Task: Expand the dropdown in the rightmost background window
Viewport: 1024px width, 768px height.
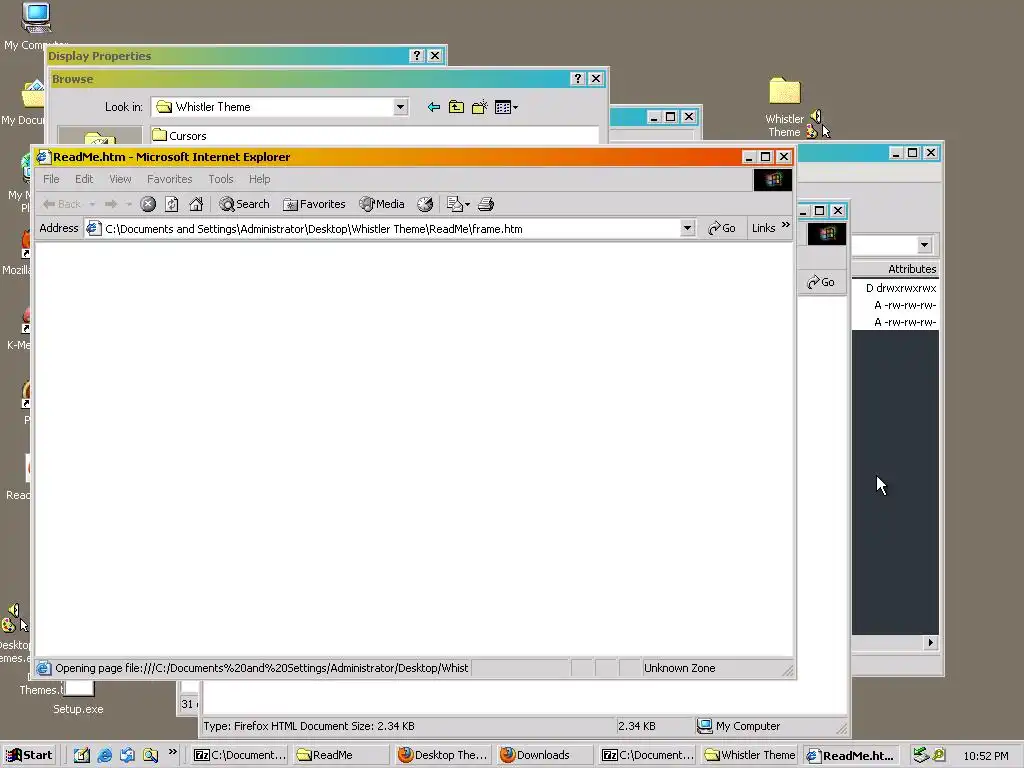Action: [x=924, y=245]
